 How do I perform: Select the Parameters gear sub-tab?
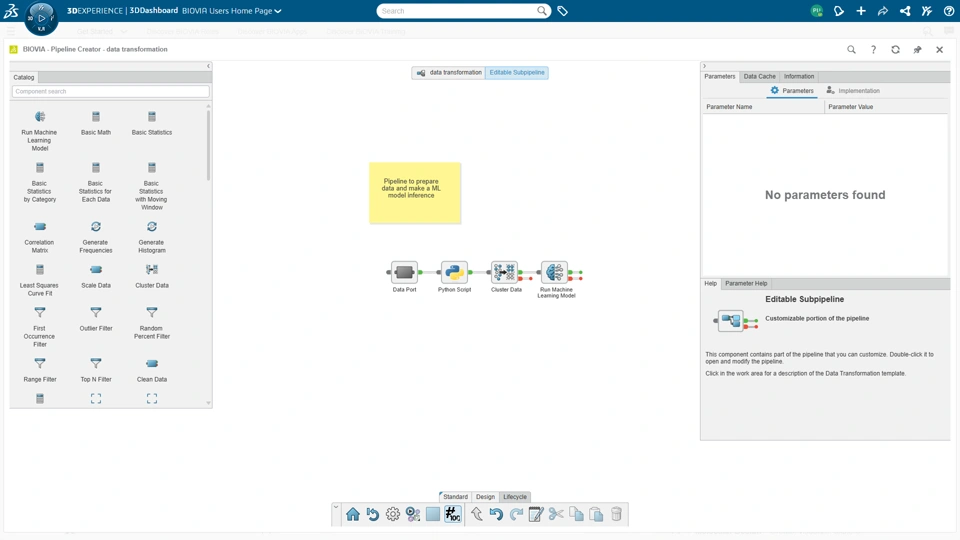coord(792,91)
